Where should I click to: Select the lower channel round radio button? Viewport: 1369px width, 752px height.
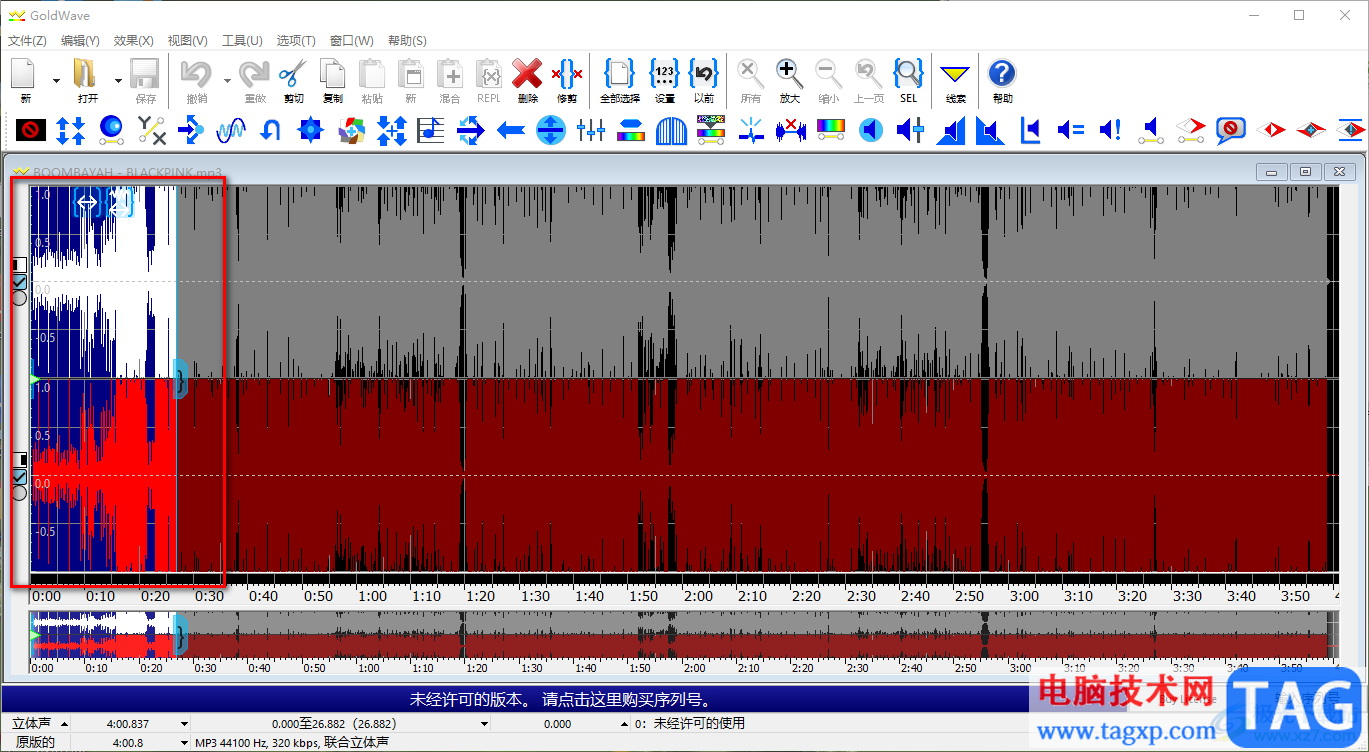click(19, 492)
